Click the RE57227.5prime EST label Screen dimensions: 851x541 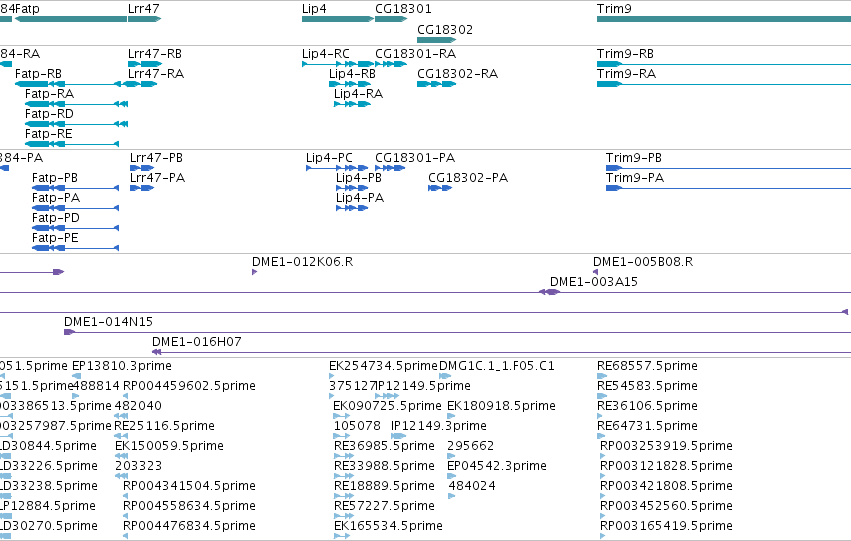point(384,506)
